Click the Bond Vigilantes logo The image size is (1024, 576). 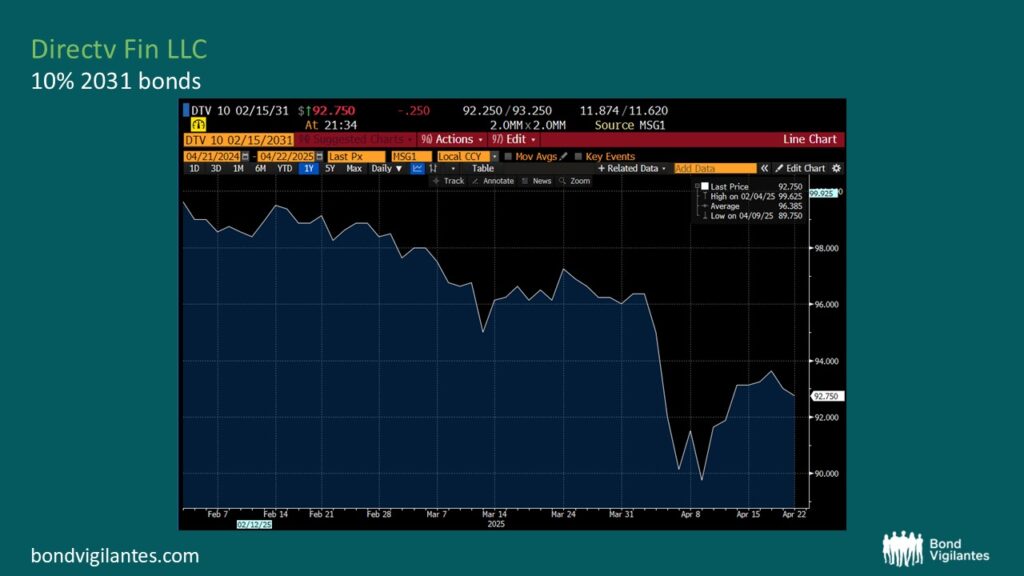click(935, 549)
